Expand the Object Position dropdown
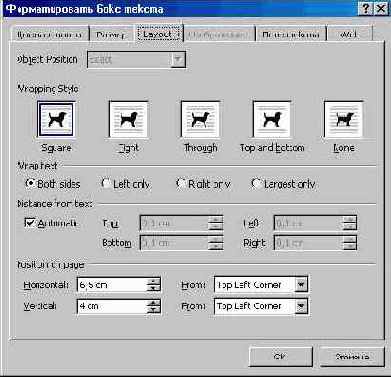The image size is (391, 377). 178,60
